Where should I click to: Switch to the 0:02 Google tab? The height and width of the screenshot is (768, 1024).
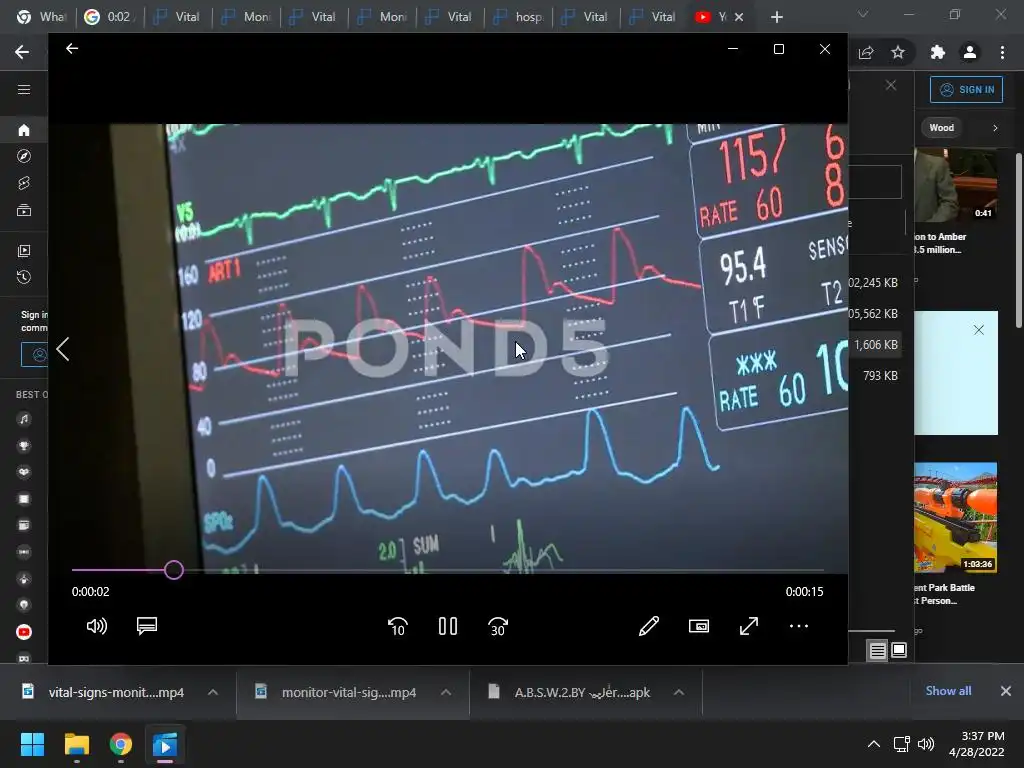point(110,17)
